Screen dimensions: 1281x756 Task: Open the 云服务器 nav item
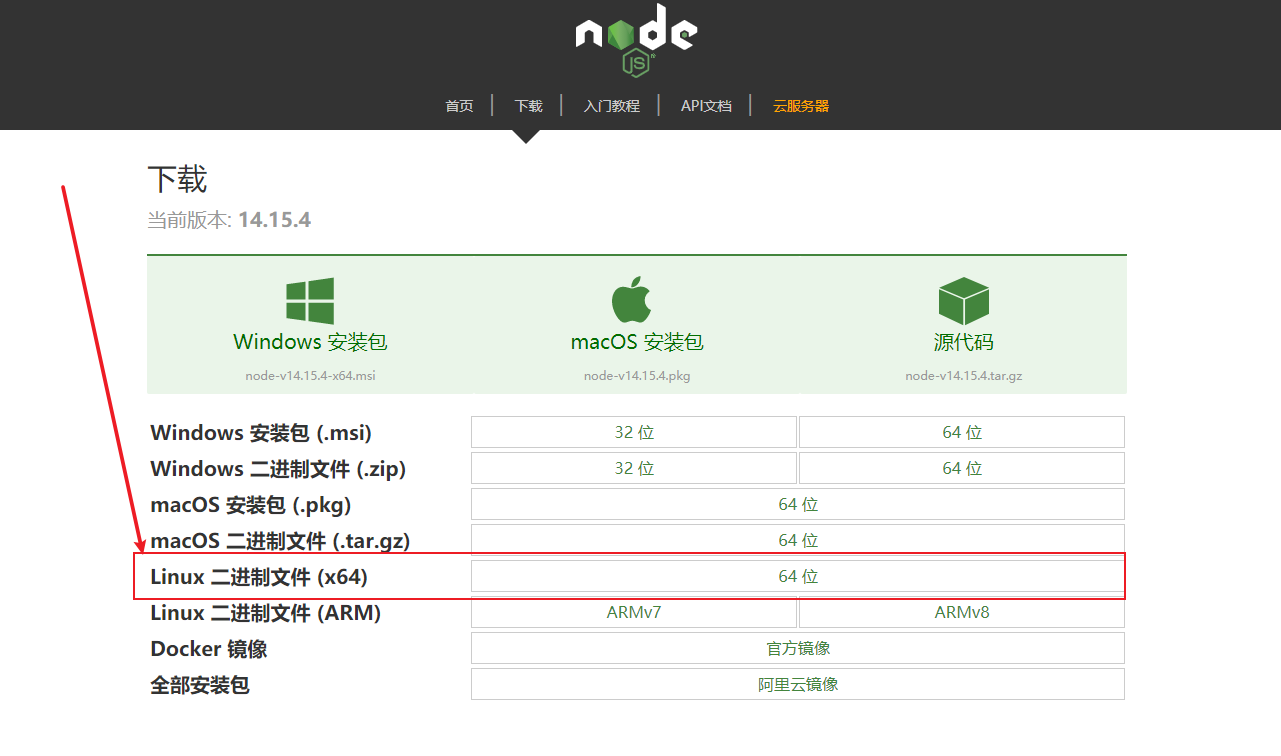801,106
